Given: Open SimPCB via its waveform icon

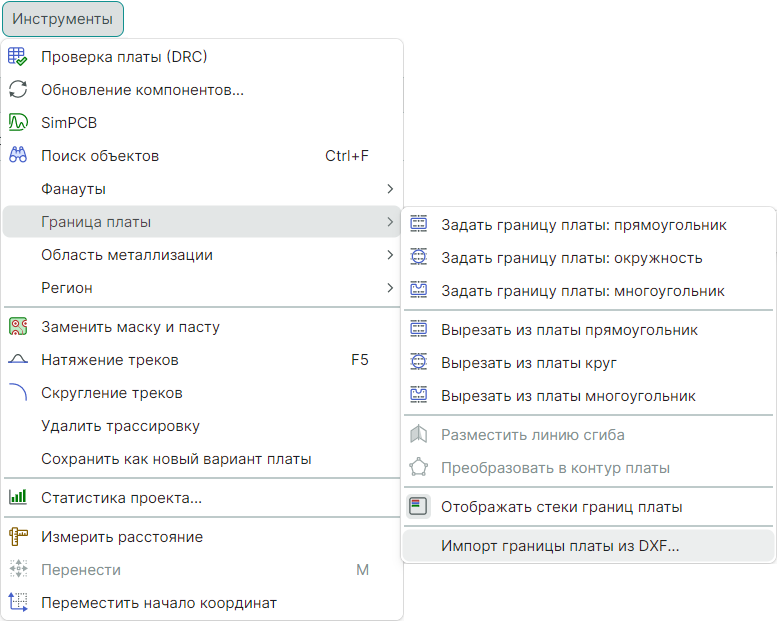Looking at the screenshot, I should pyautogui.click(x=18, y=123).
